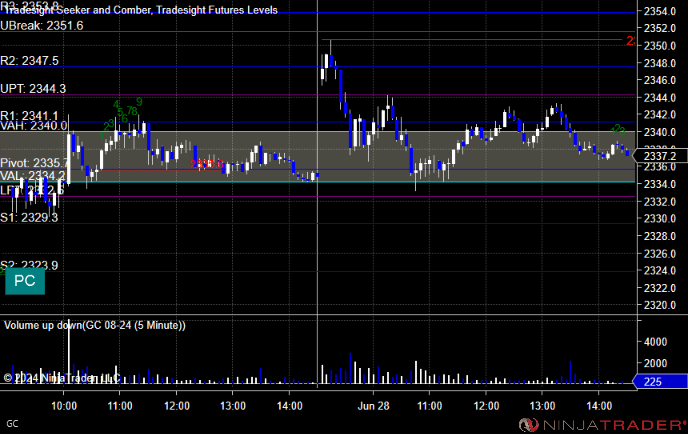
Task: Click the 2348.0 price axis label
Action: pyautogui.click(x=660, y=64)
